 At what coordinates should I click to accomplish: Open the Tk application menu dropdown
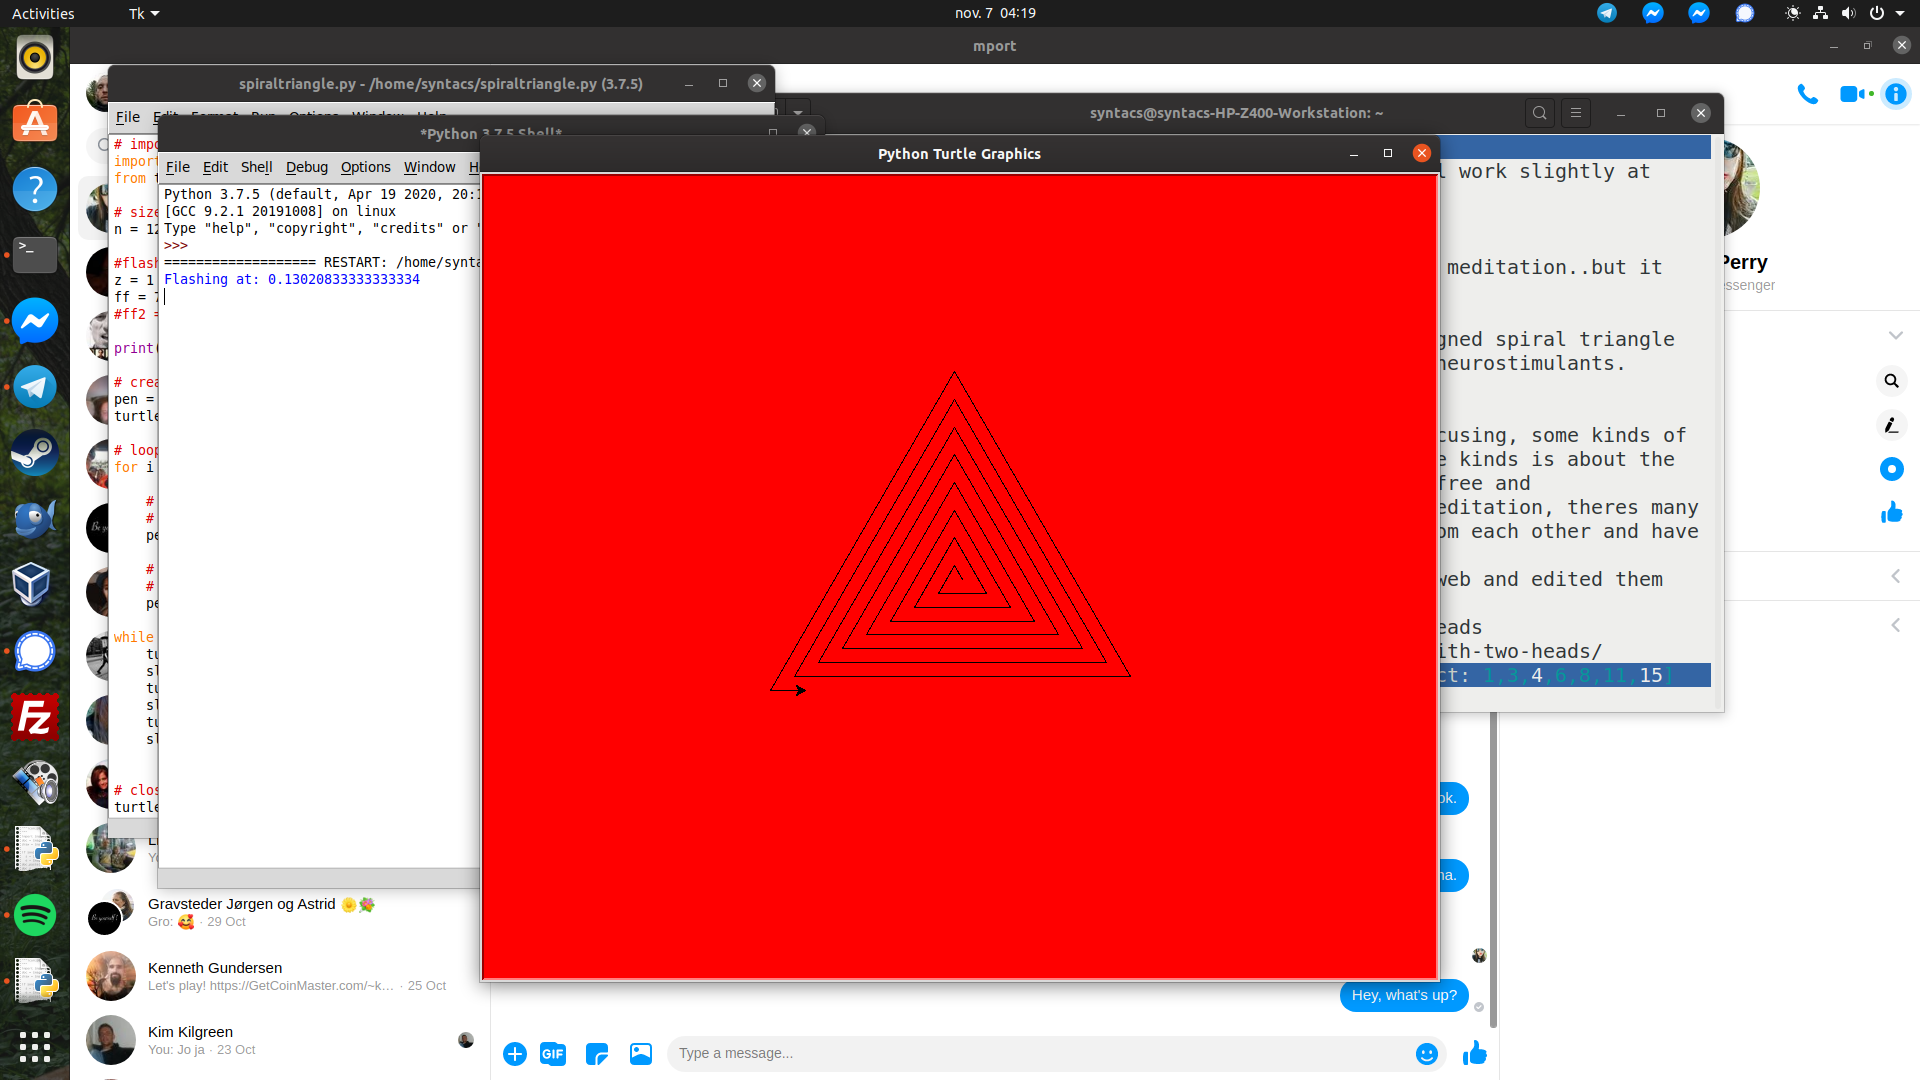click(x=144, y=13)
